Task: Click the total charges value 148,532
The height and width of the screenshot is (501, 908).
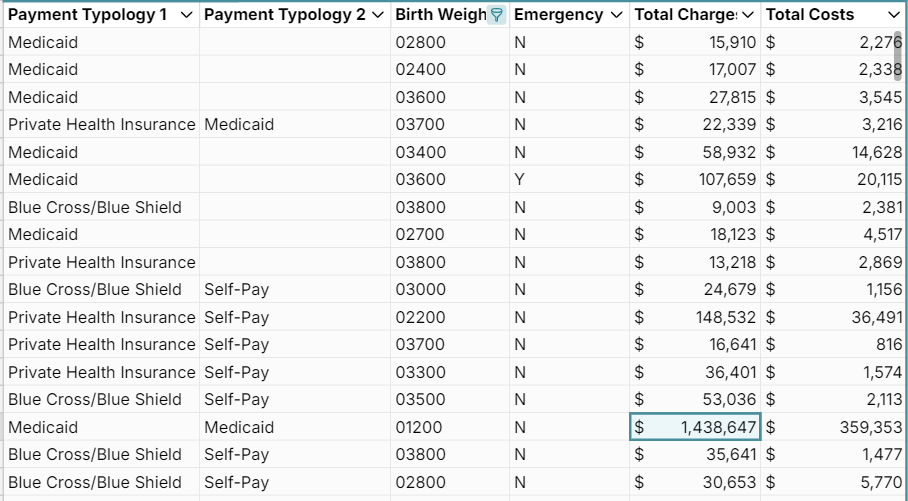Action: 695,317
